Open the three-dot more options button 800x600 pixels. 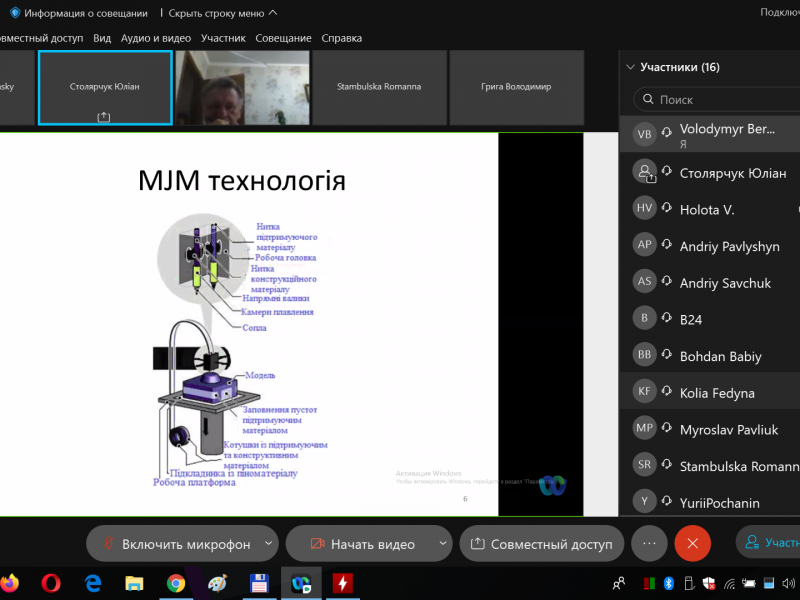[x=649, y=543]
